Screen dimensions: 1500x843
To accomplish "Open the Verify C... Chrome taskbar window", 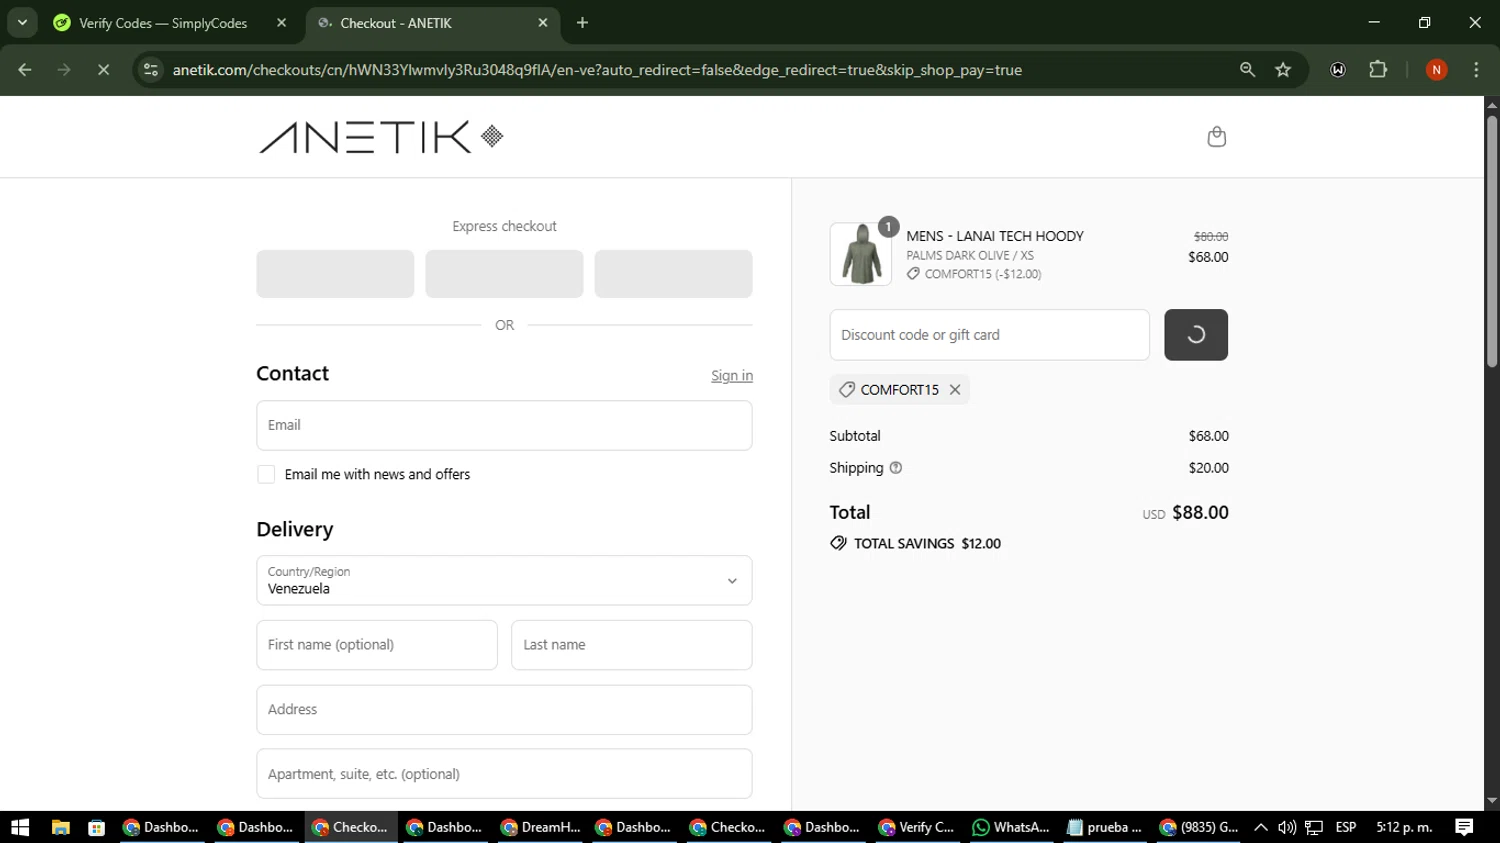I will pos(917,827).
